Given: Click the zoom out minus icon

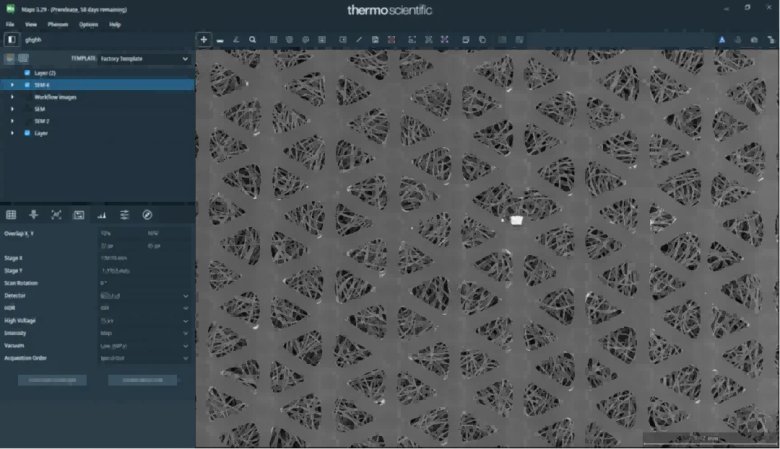Looking at the screenshot, I should (x=220, y=40).
